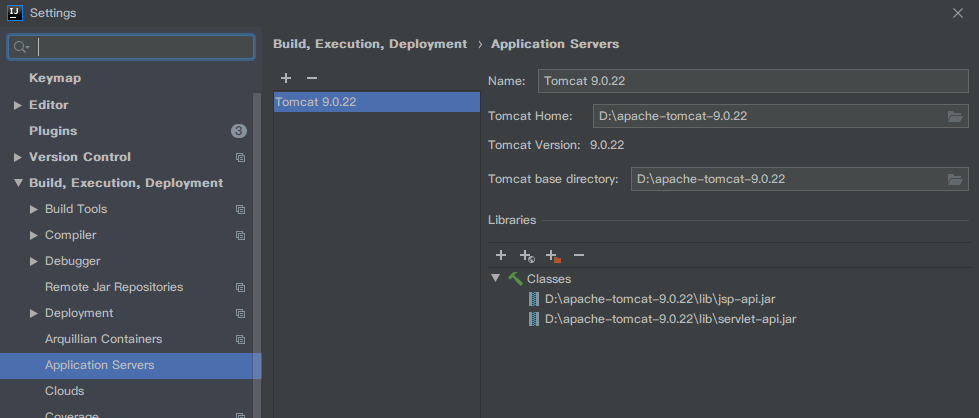The height and width of the screenshot is (418, 979).
Task: Expand the Debugger node
Action: tap(34, 261)
